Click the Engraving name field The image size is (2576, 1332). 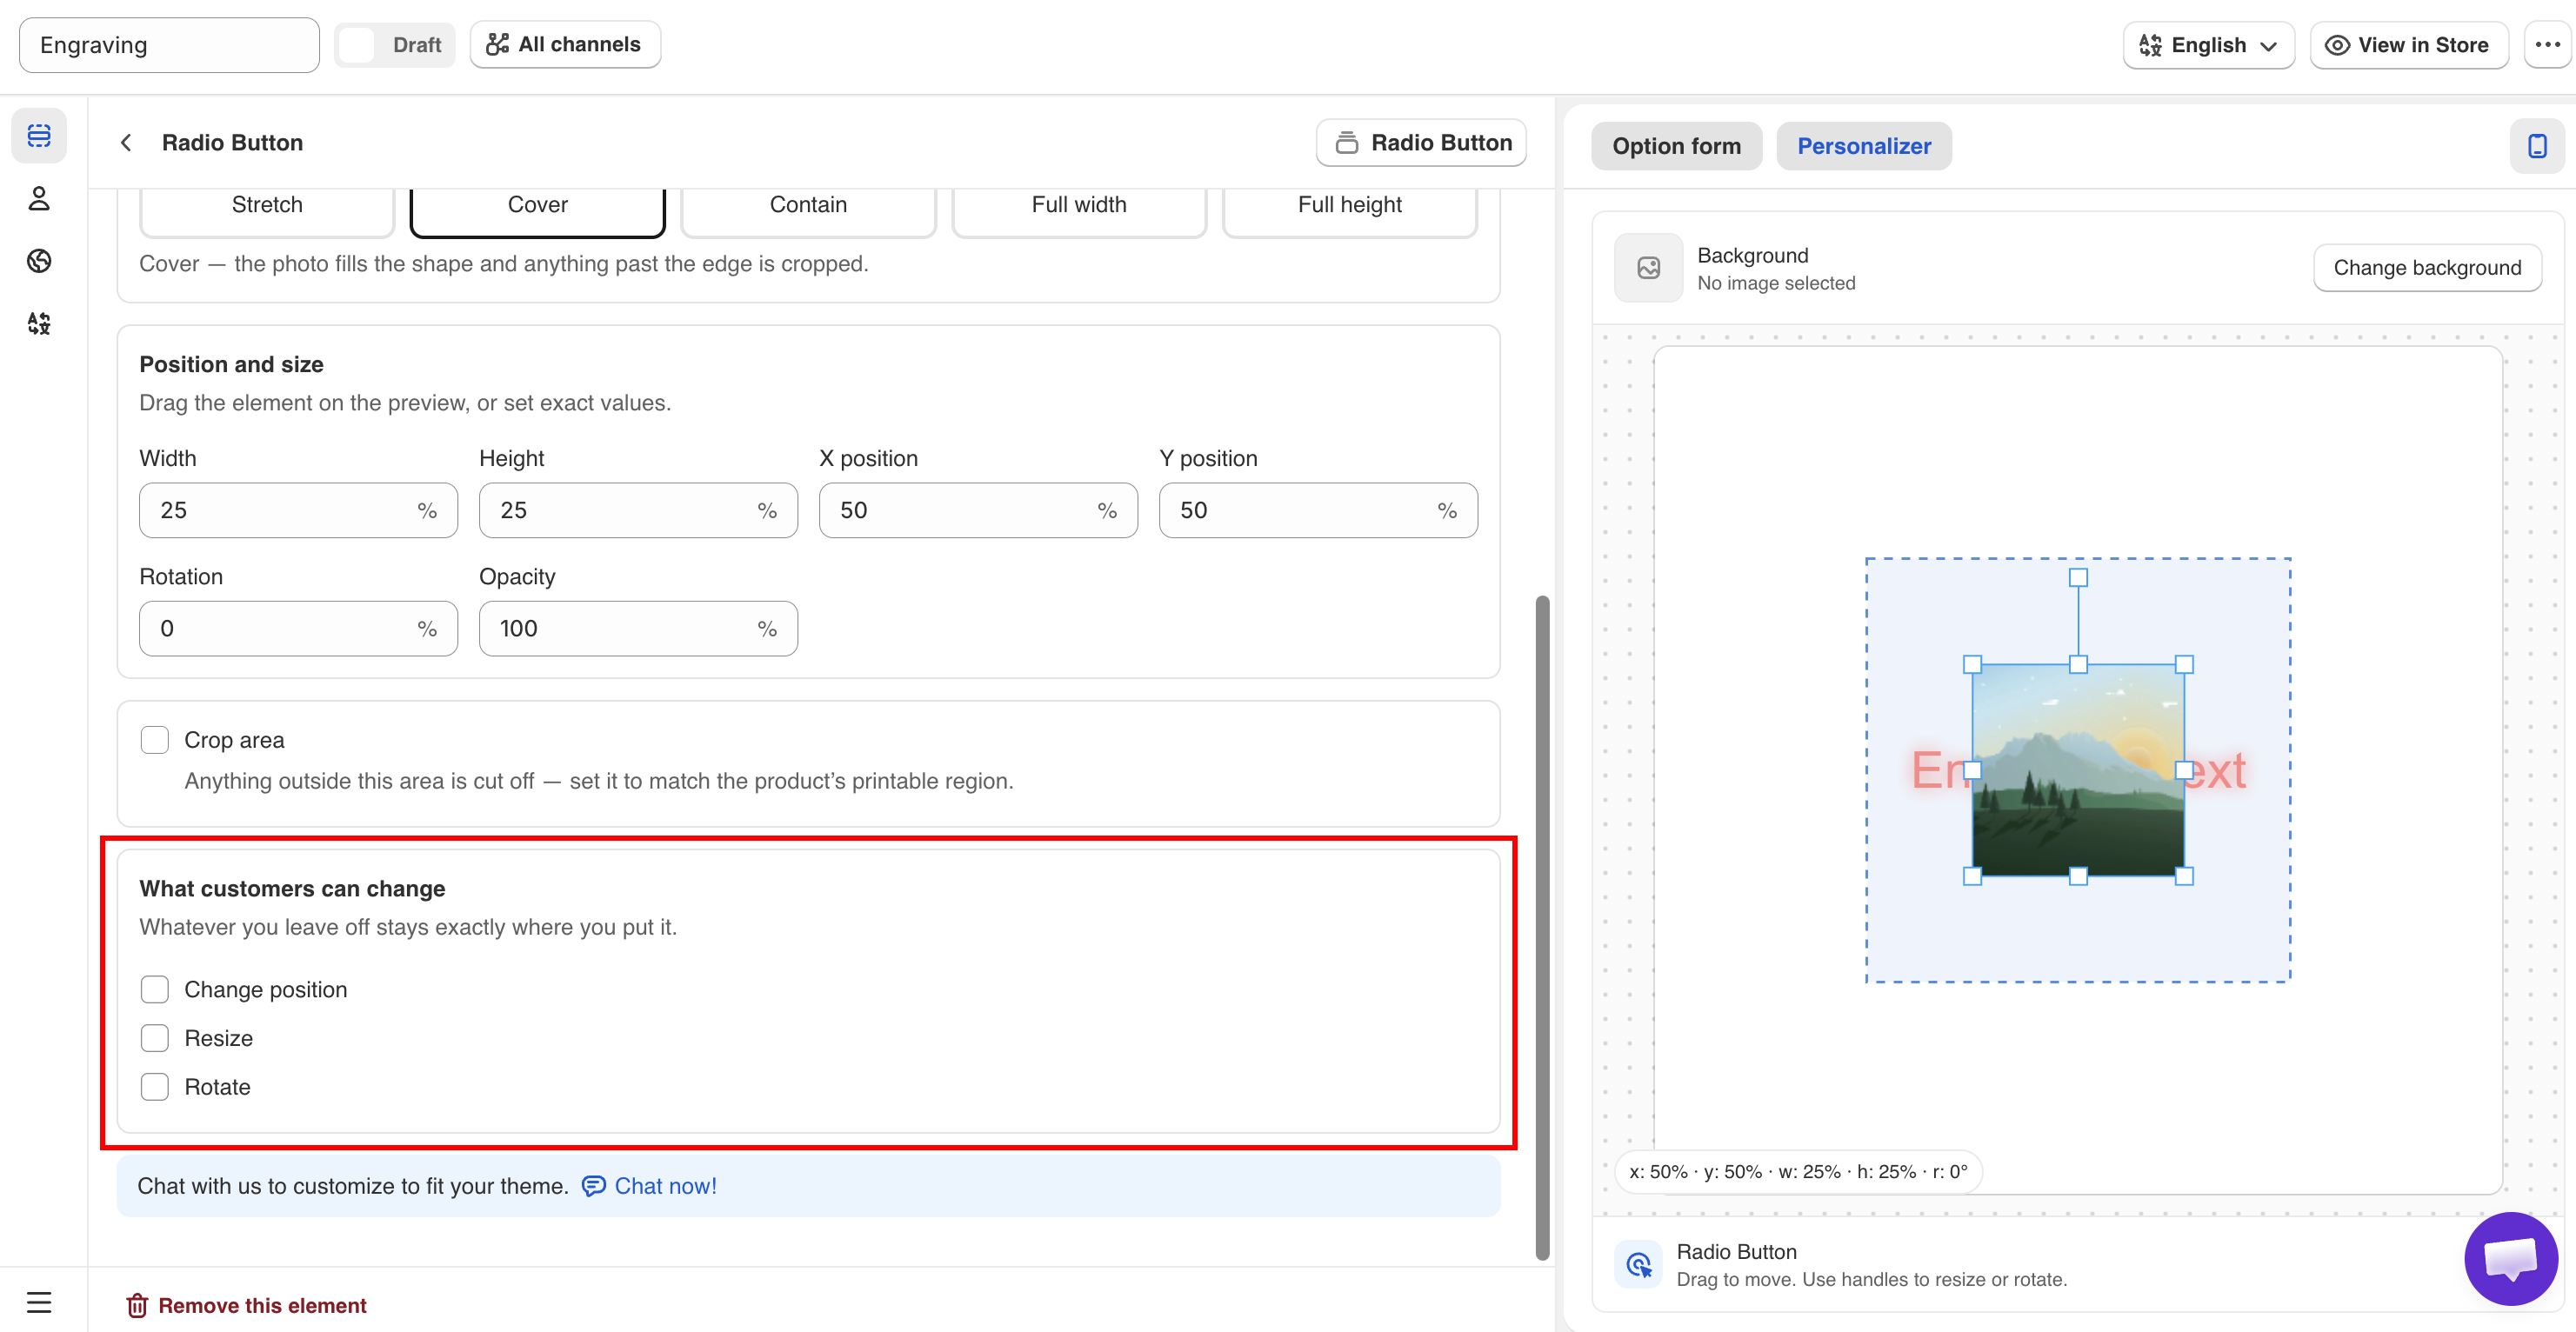(x=169, y=45)
